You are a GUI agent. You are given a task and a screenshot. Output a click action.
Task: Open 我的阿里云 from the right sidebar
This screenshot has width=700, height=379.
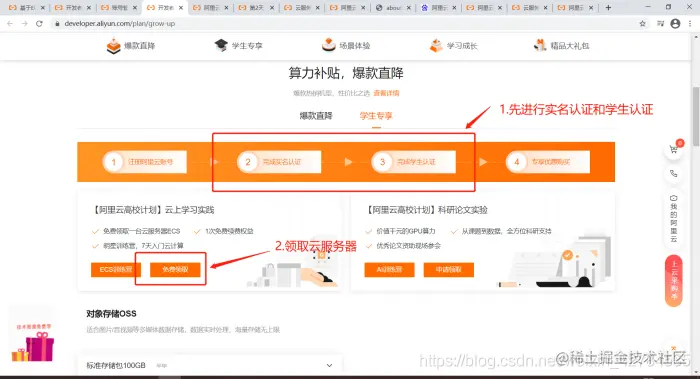[x=674, y=218]
